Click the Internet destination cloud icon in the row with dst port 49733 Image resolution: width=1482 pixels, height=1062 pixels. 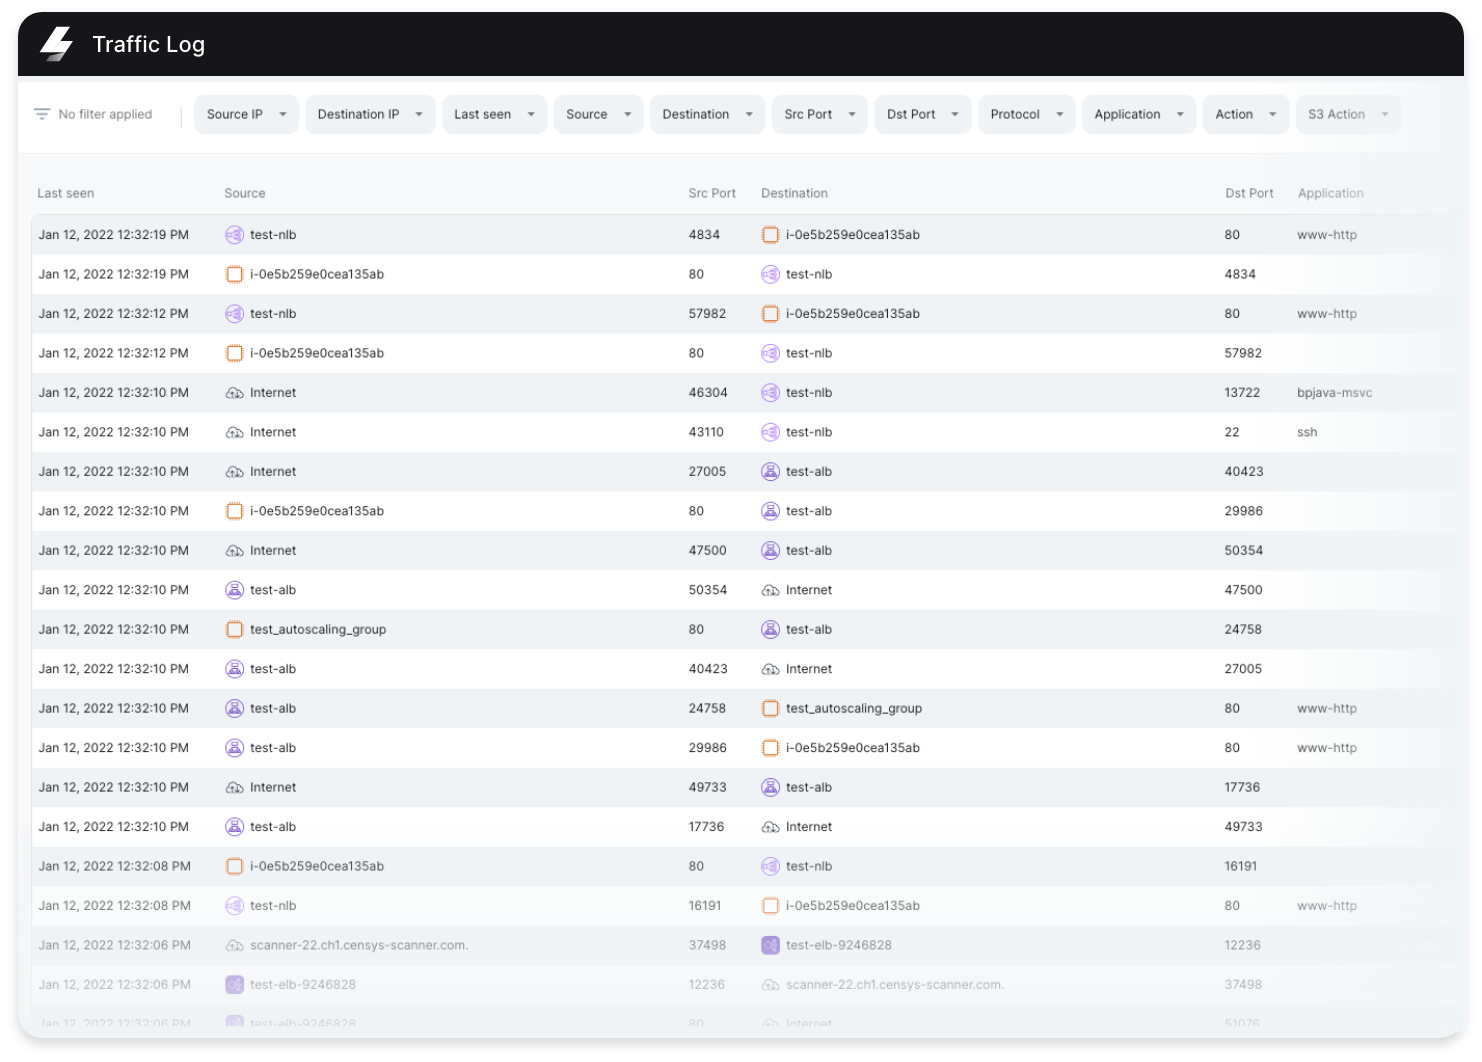pyautogui.click(x=770, y=827)
